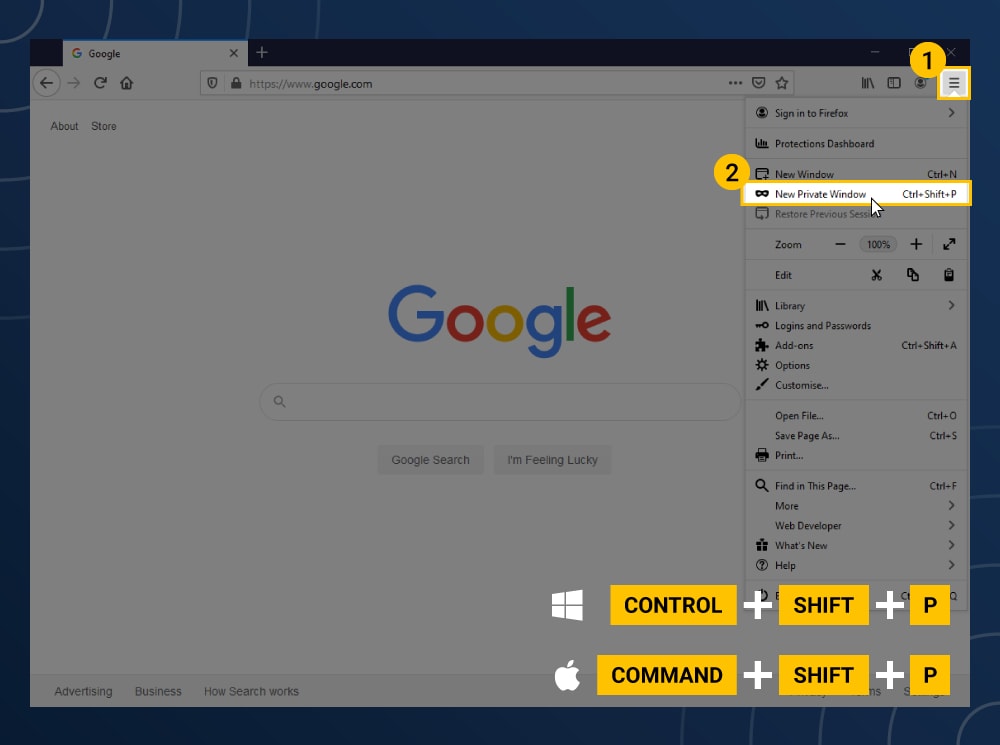Follow the Business footer link
Viewport: 1000px width, 745px height.
[x=158, y=691]
